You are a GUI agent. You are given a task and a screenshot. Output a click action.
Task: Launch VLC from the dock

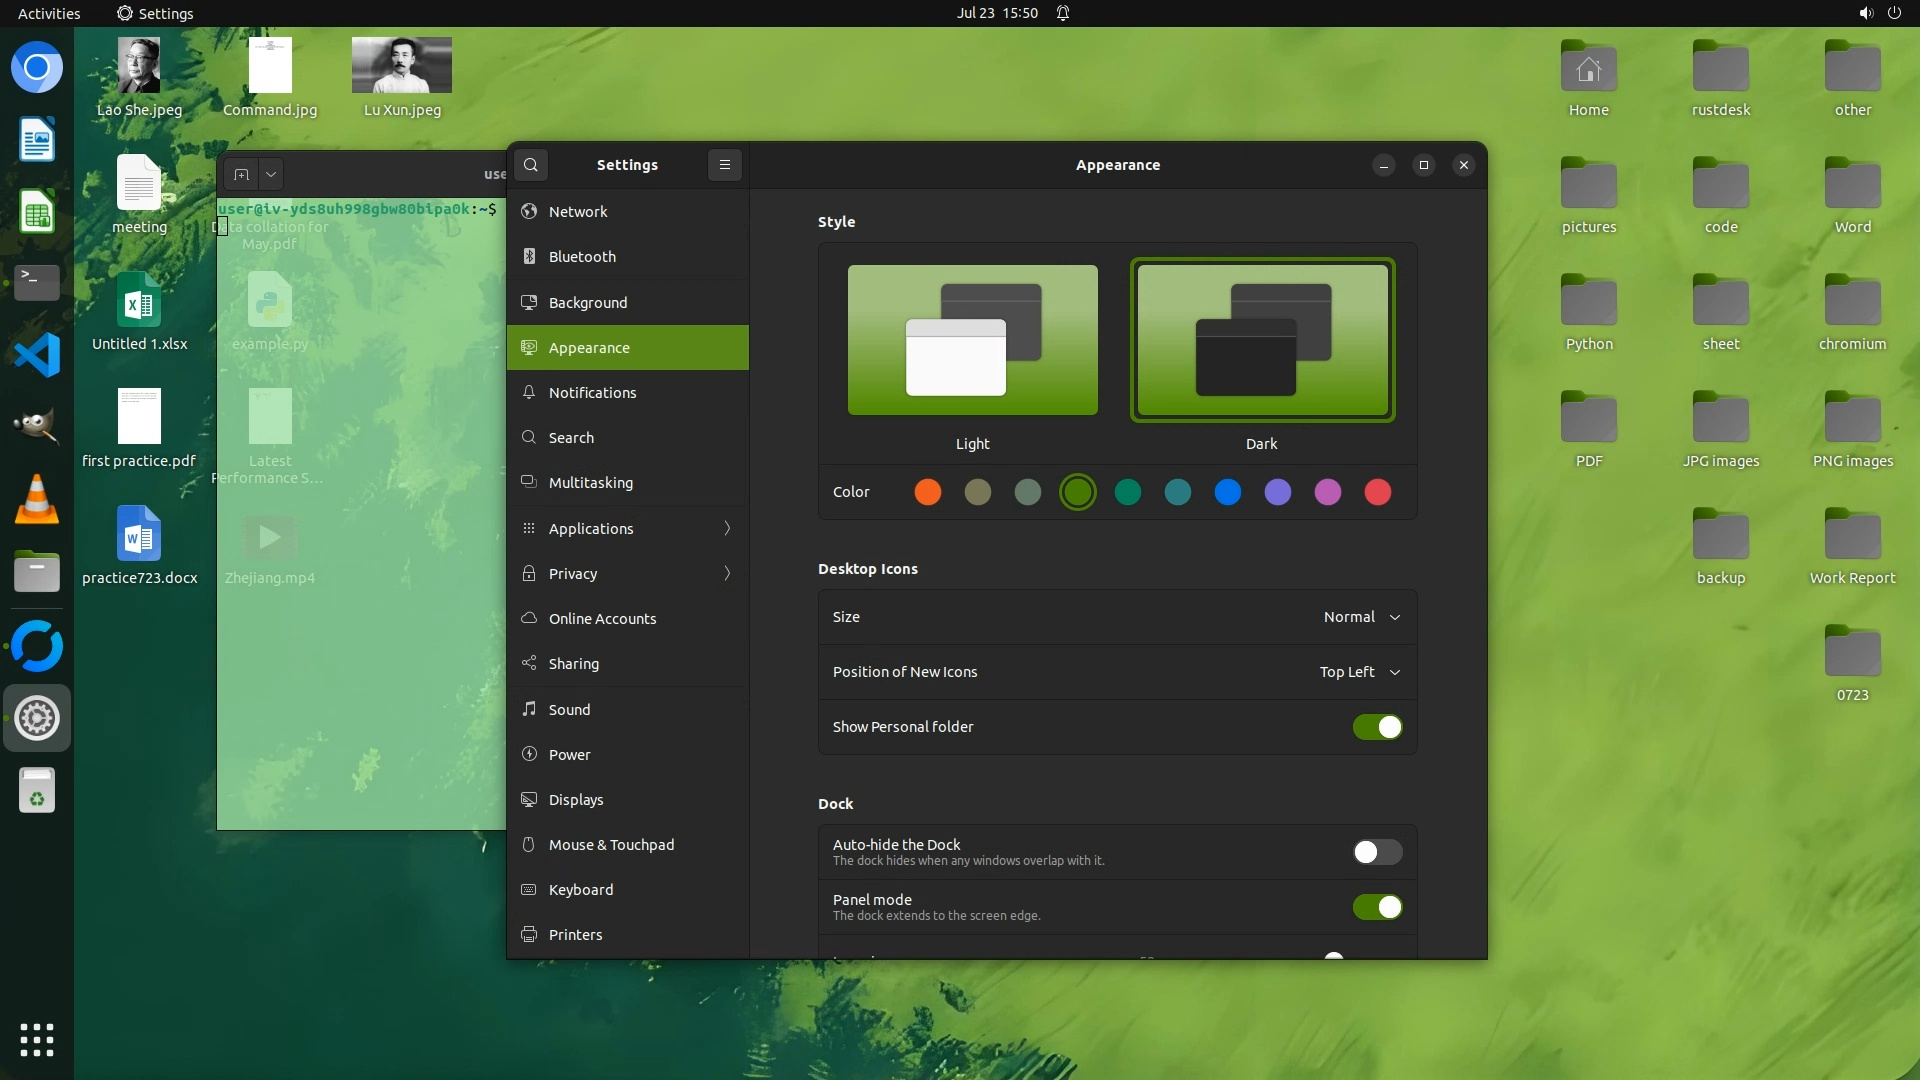pos(37,499)
